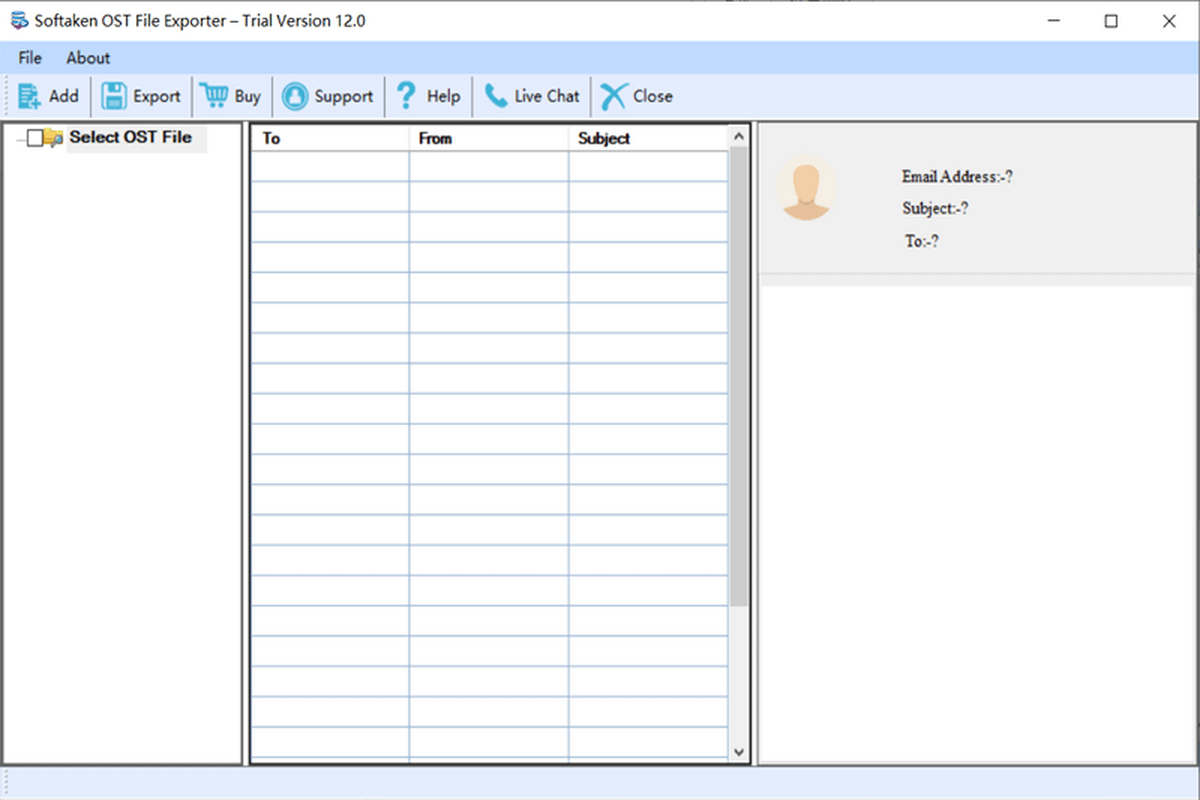Open the File menu

(30, 58)
